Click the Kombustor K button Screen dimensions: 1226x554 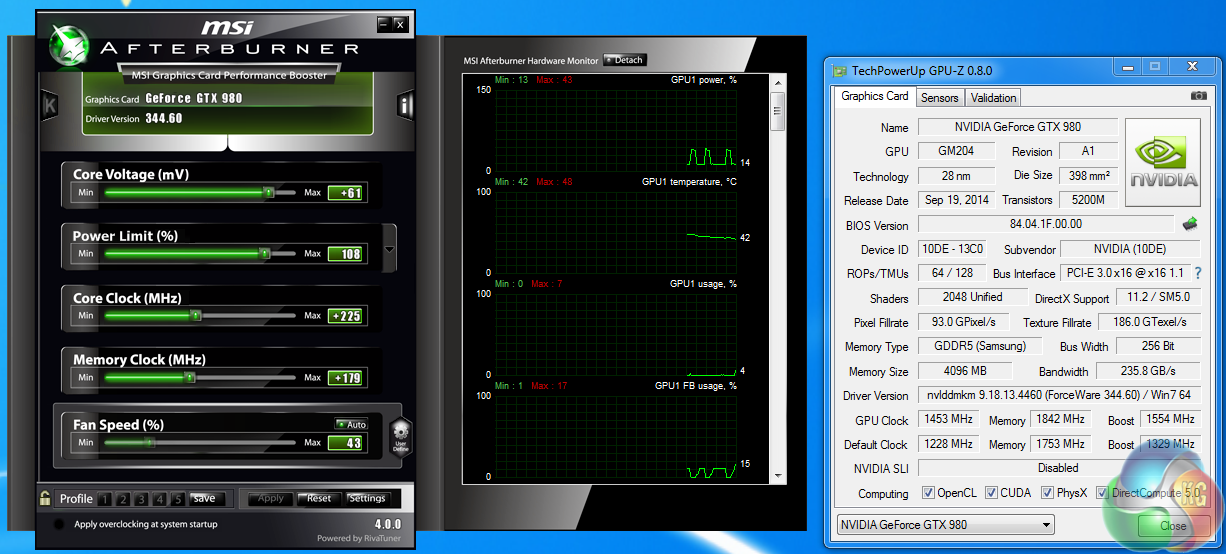(x=50, y=105)
